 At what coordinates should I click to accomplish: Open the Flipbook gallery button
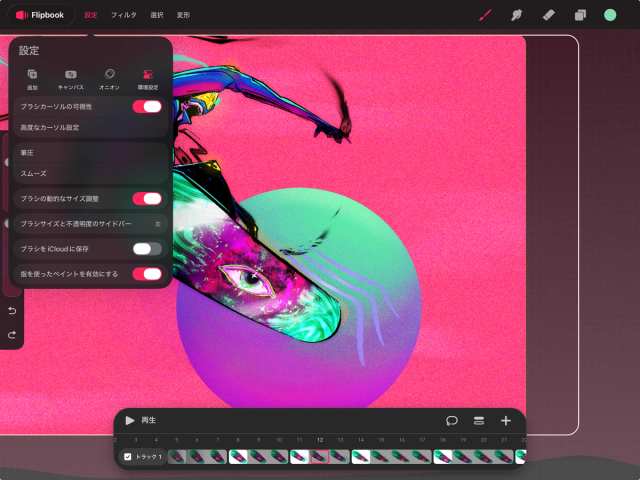40,15
